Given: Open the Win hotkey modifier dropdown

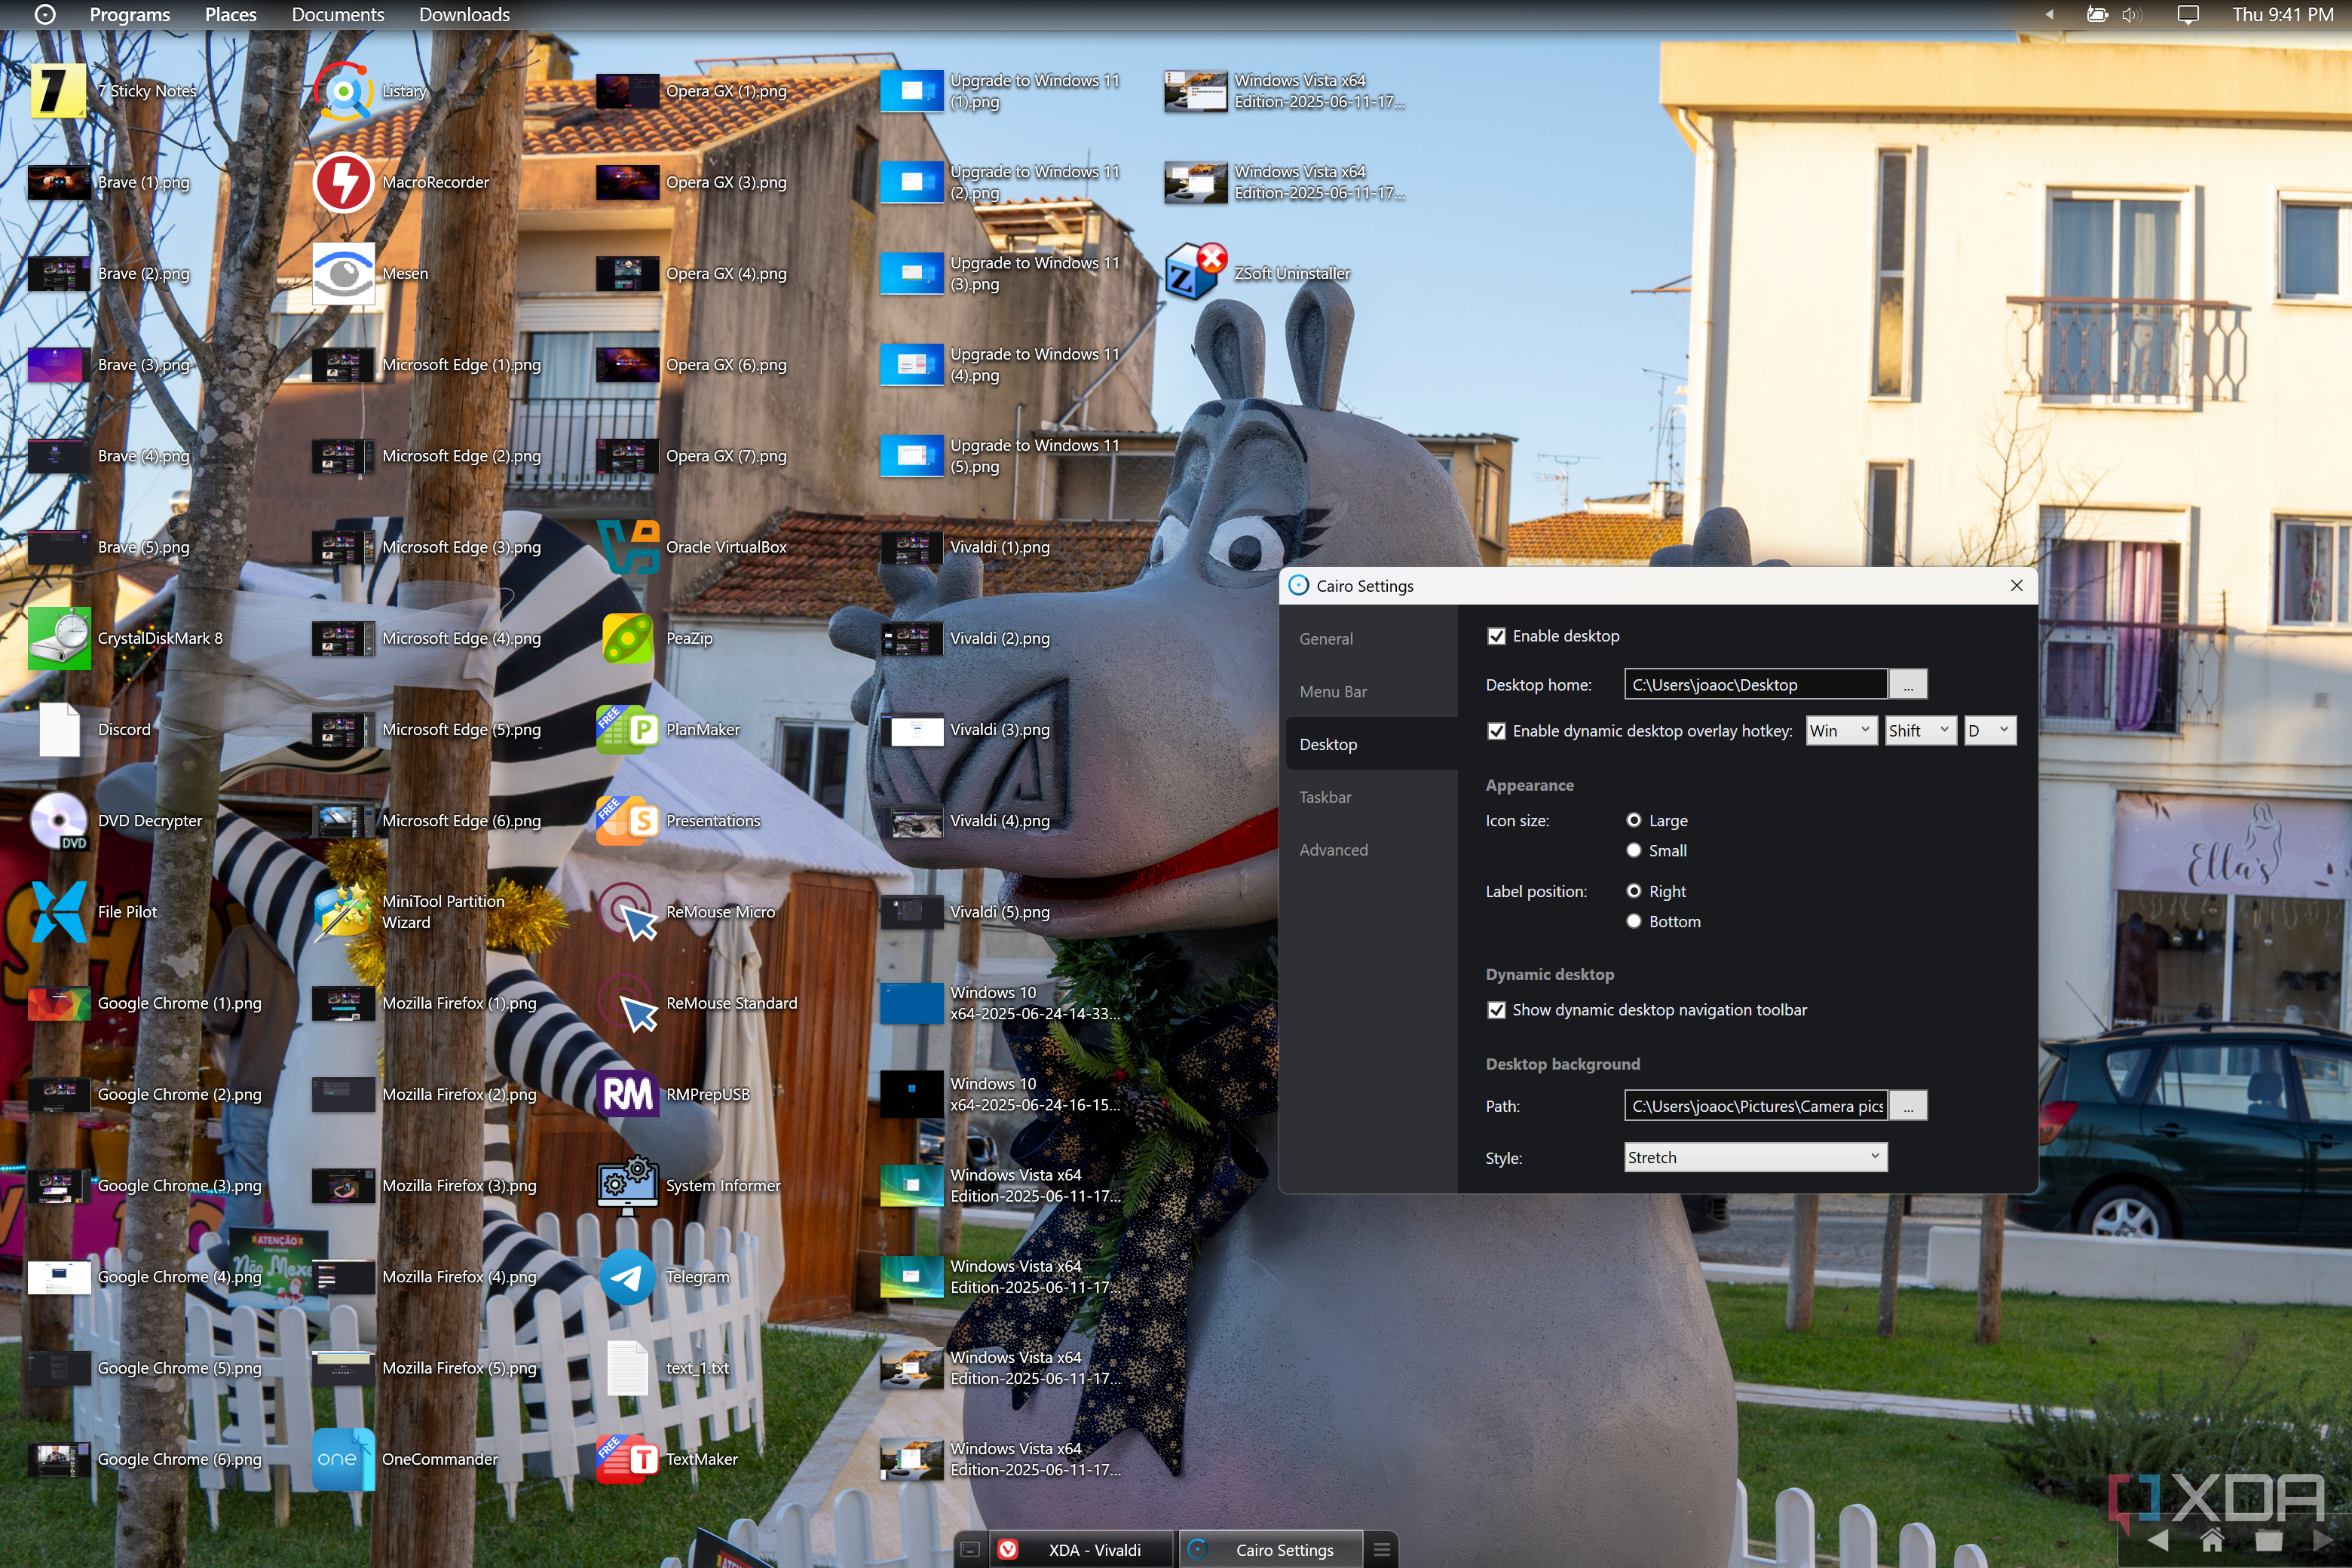Looking at the screenshot, I should tap(1840, 731).
